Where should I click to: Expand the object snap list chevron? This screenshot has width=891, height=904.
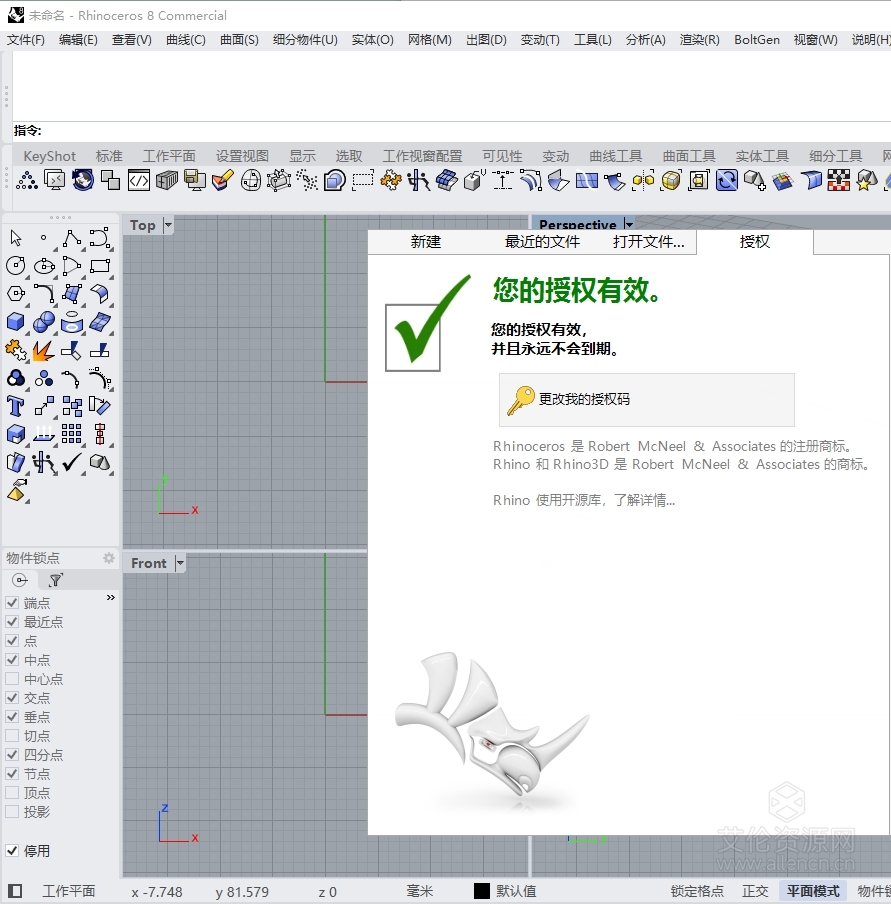point(111,597)
